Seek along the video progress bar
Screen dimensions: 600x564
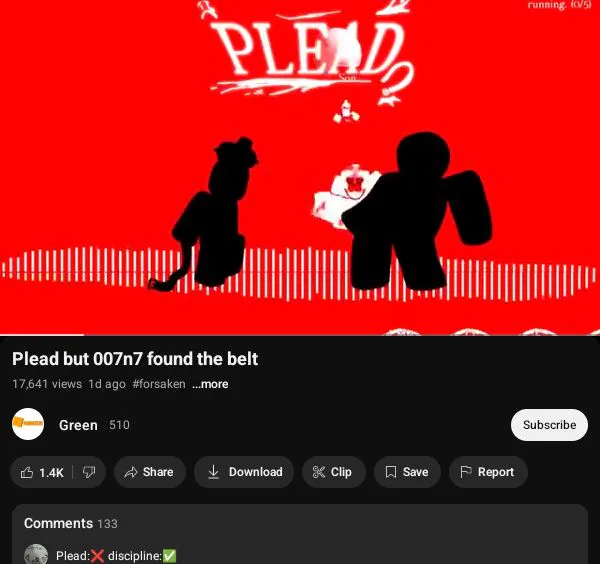tap(300, 335)
